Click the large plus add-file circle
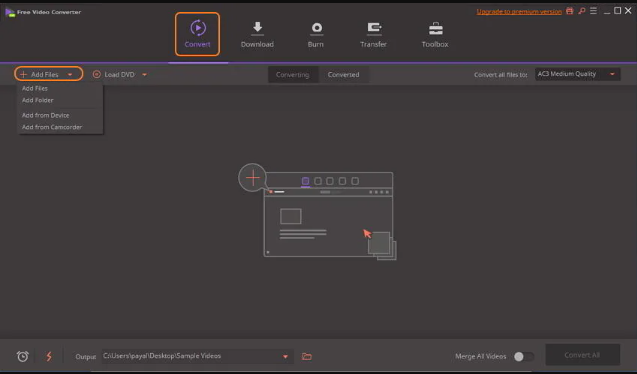Screen dimensions: 637x374 (253, 177)
